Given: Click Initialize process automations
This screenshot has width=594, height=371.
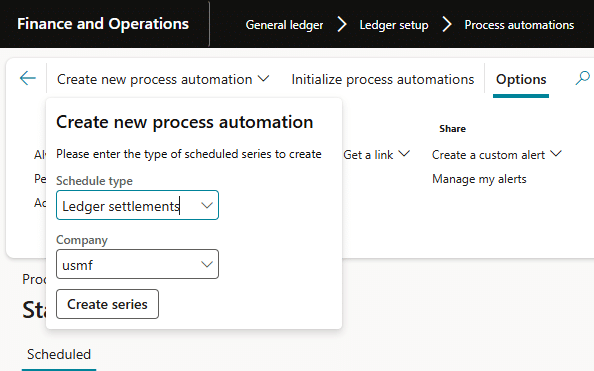Looking at the screenshot, I should 383,79.
